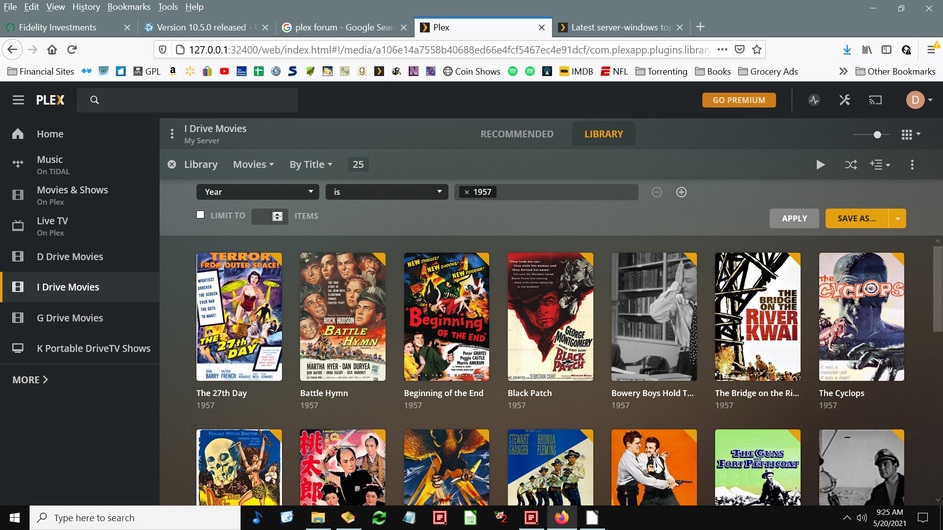Image resolution: width=943 pixels, height=530 pixels.
Task: Switch to the Fidelity Investments tab
Action: click(x=68, y=27)
